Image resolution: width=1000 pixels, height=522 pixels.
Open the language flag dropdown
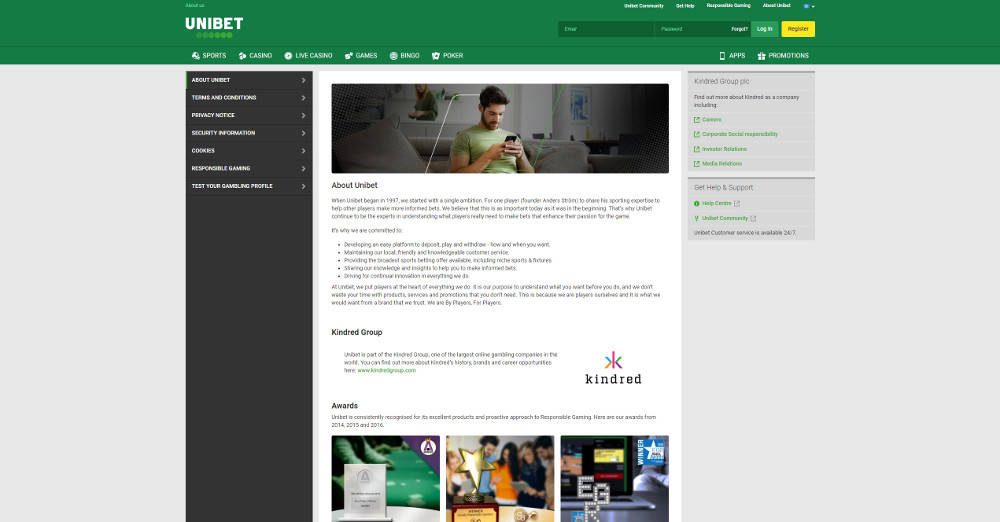809,6
